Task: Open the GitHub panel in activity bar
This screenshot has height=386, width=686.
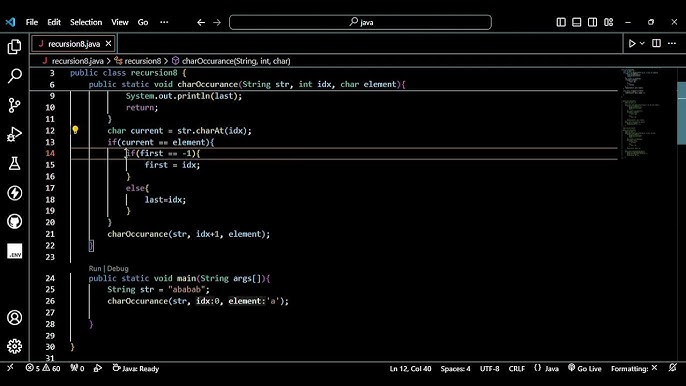Action: tap(14, 221)
